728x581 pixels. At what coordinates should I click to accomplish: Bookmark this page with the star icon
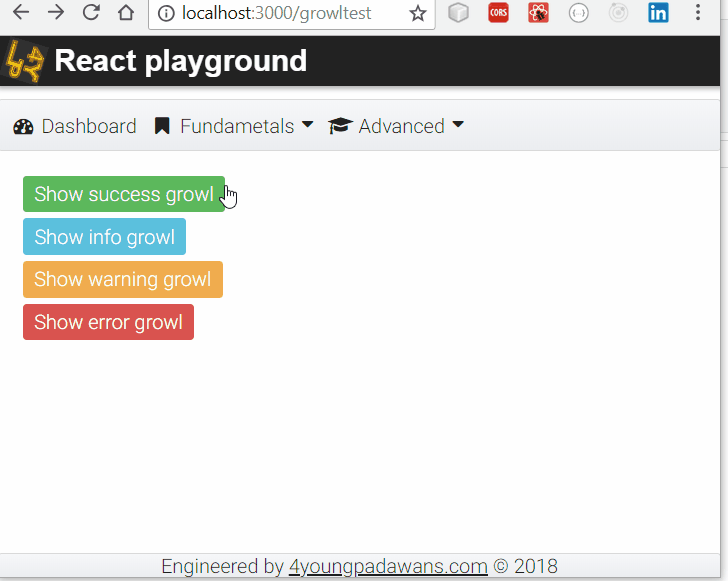pos(418,13)
